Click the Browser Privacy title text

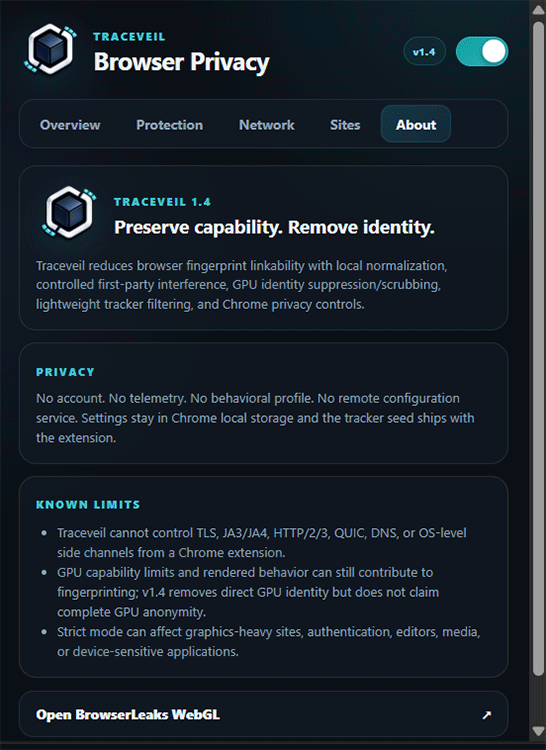181,62
